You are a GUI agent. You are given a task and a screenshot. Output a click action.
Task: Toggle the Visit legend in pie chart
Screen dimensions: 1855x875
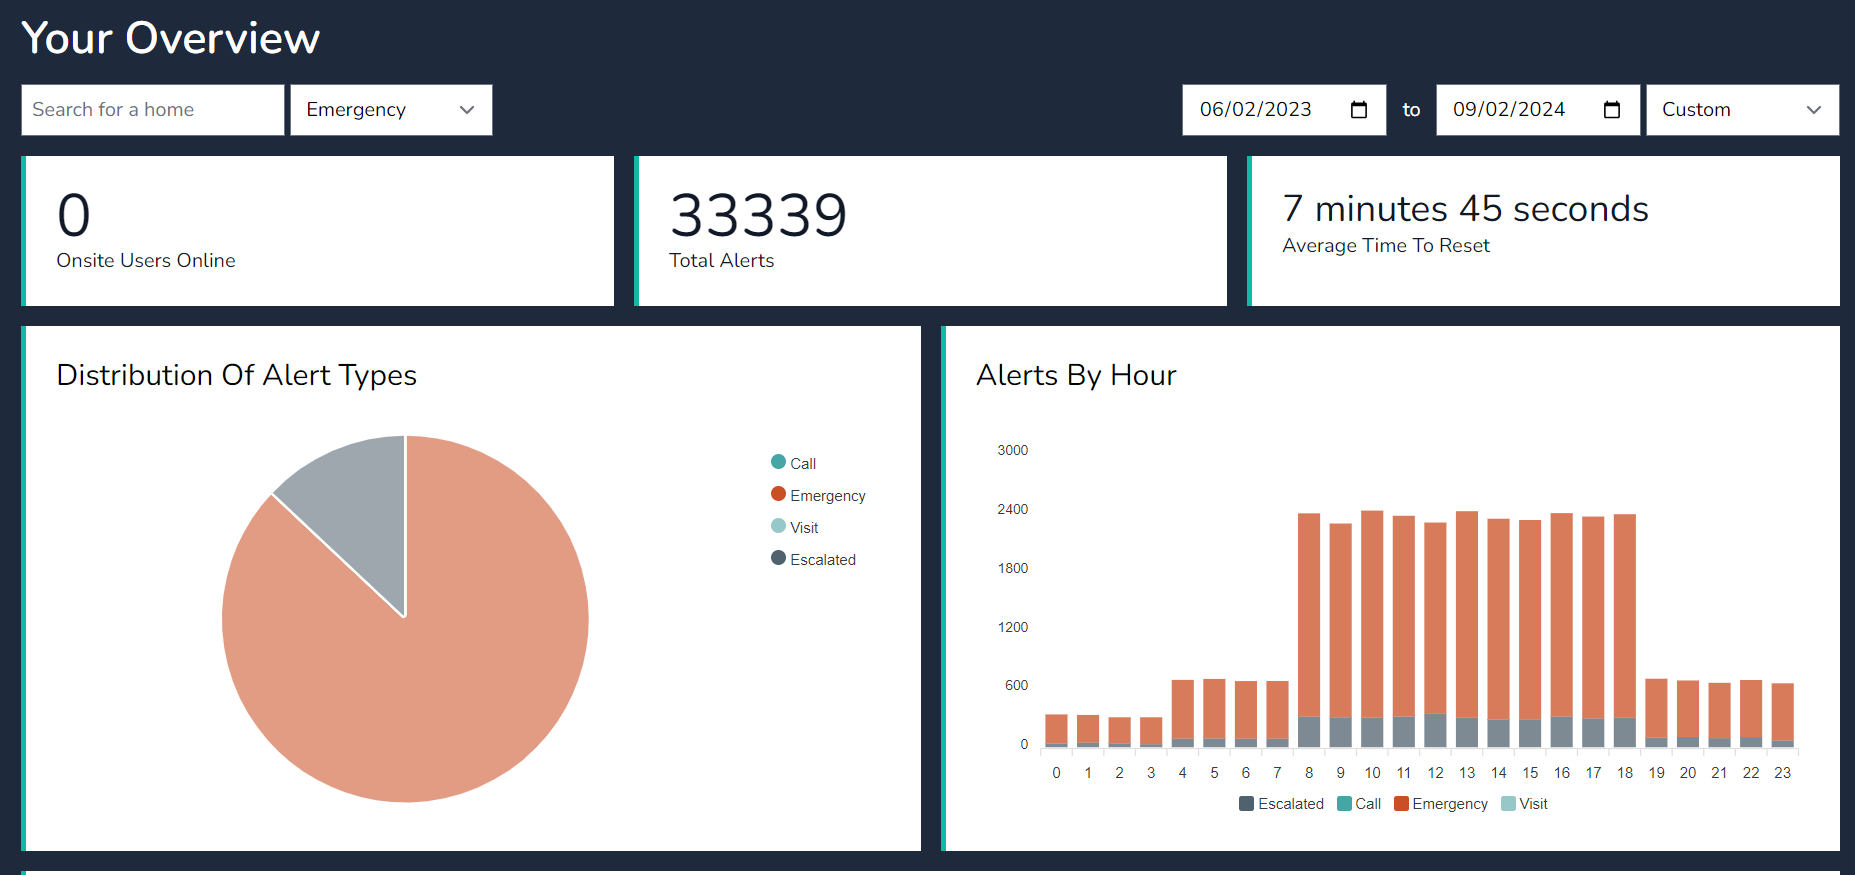point(795,527)
